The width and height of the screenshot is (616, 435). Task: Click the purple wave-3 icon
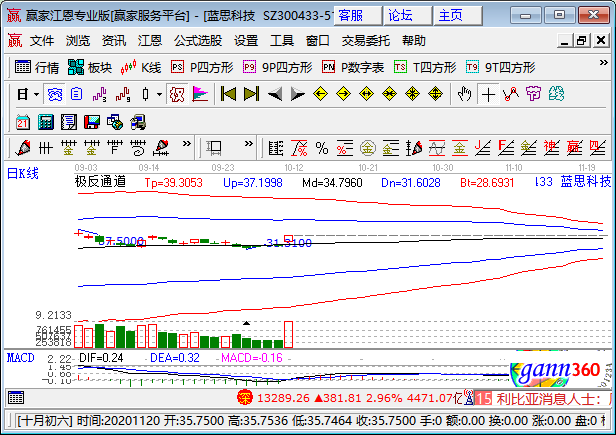pos(100,94)
